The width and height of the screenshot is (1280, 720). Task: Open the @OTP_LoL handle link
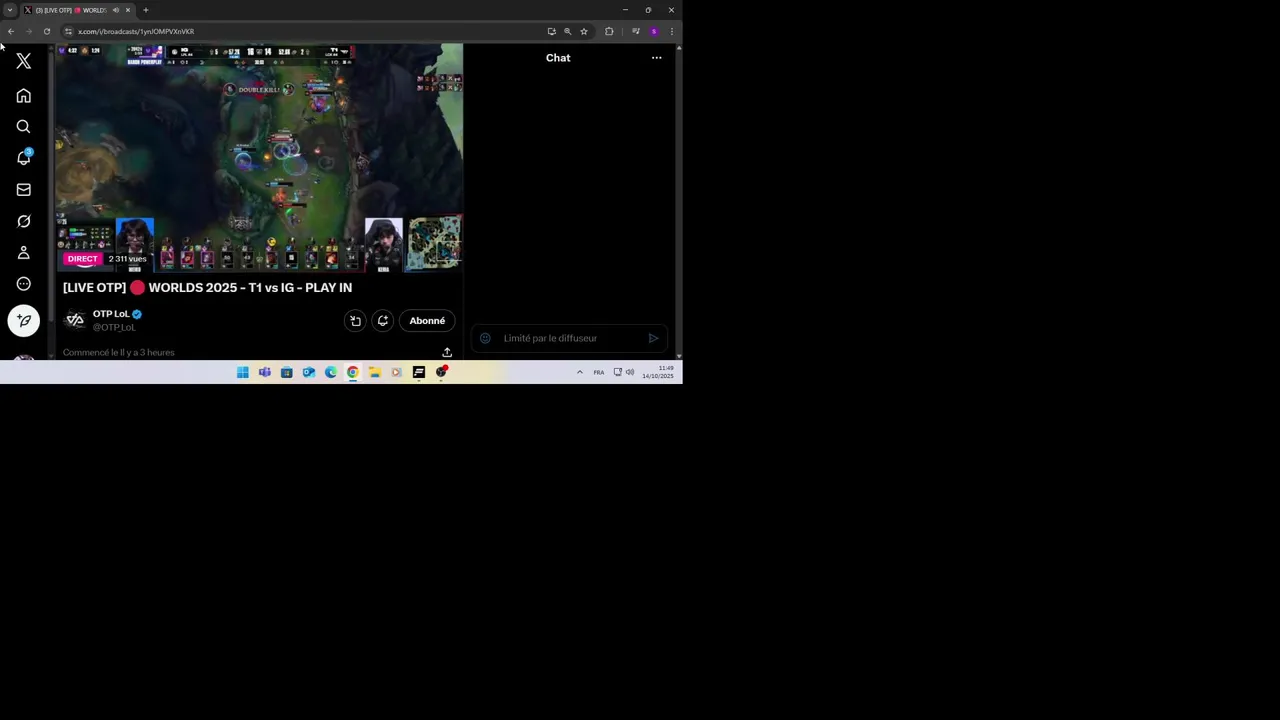pos(114,327)
